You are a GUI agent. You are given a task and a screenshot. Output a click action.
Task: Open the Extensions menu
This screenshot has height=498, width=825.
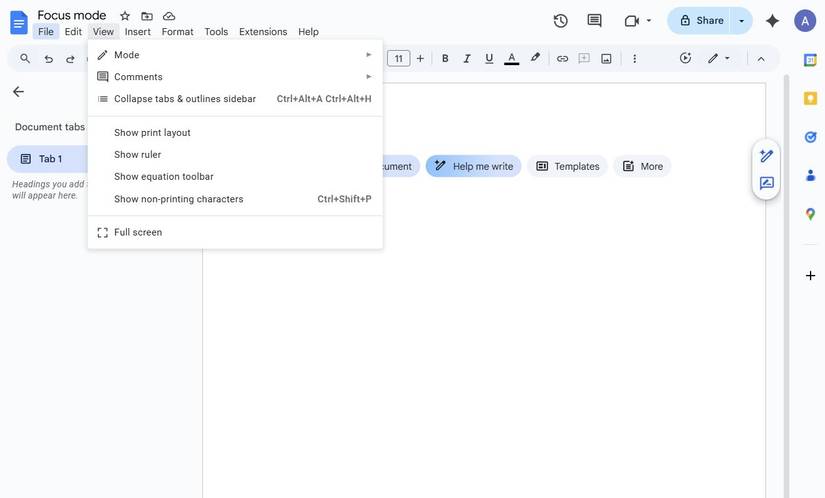click(x=263, y=32)
